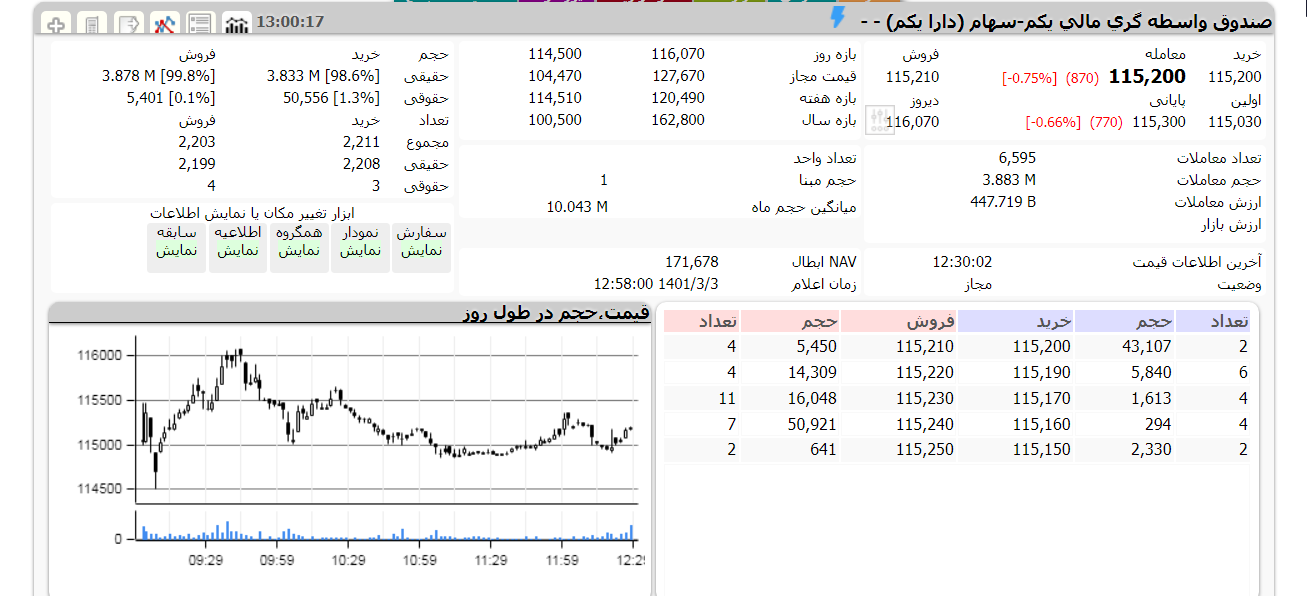Toggle the سفارش نمایش button
1307x596 pixels.
tap(421, 248)
